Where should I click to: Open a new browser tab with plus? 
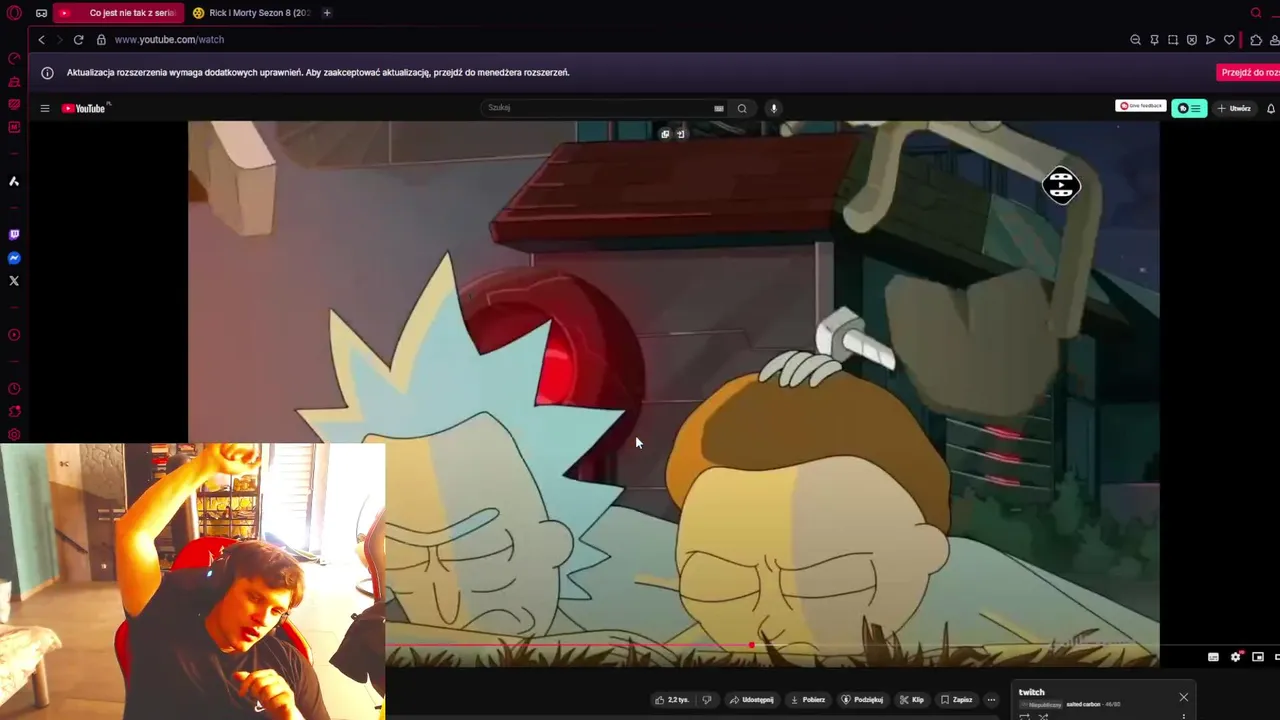(326, 13)
